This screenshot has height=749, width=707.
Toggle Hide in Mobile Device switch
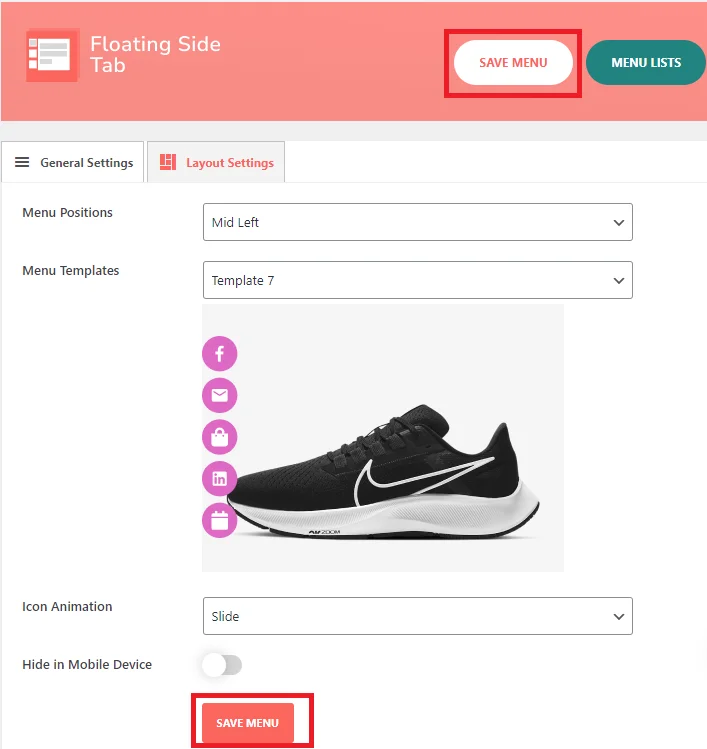pos(222,665)
